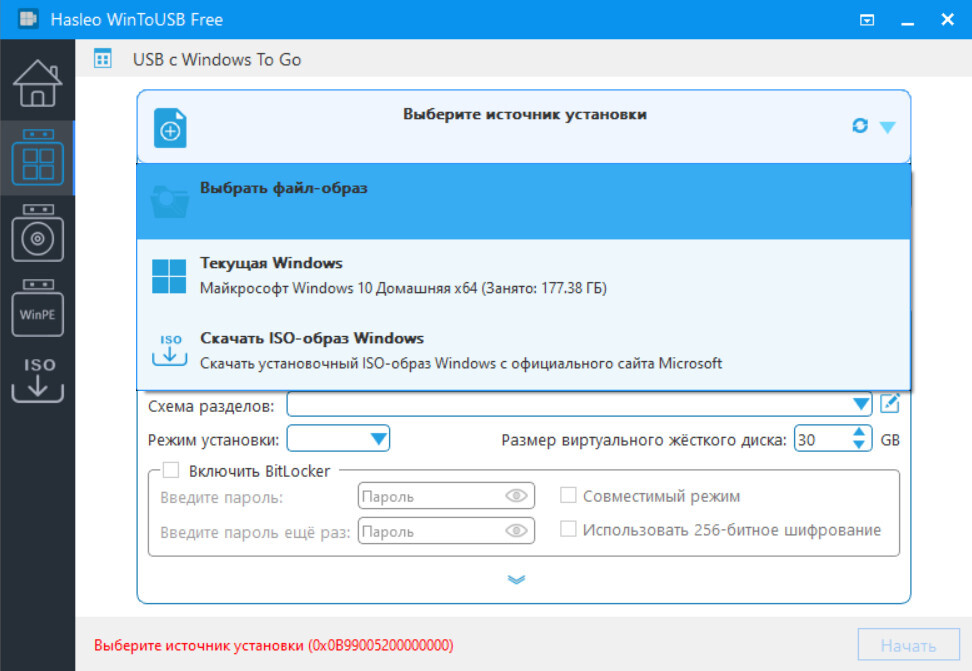Screen dimensions: 972x671
Task: Click the Windows logo next to Текущая Windows
Action: pos(169,276)
